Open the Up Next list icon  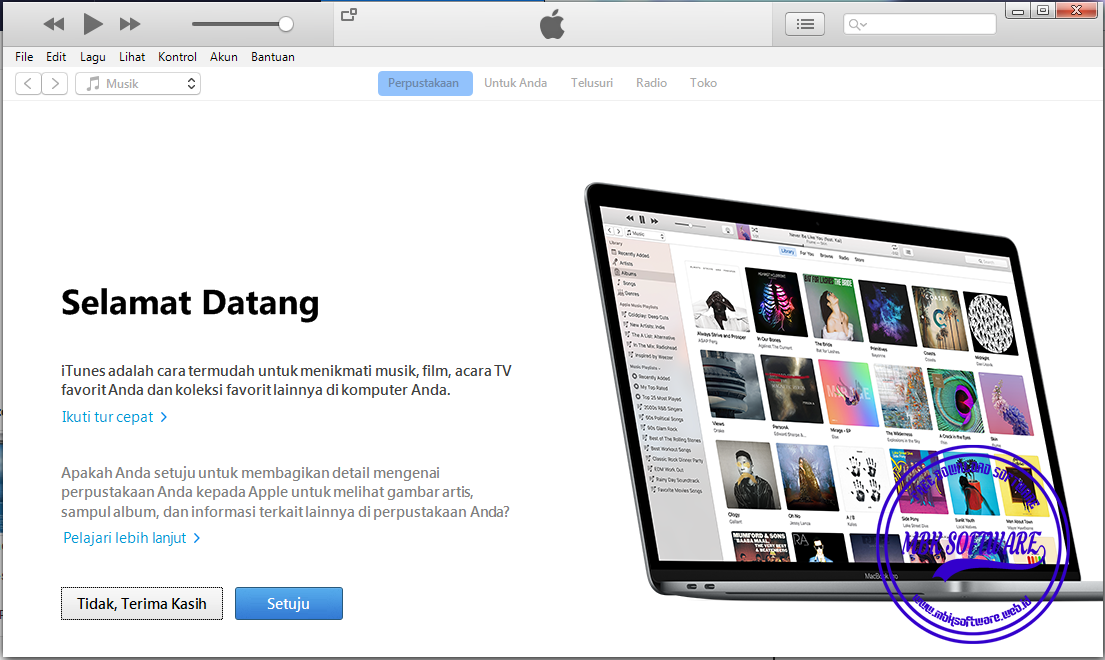pos(805,25)
